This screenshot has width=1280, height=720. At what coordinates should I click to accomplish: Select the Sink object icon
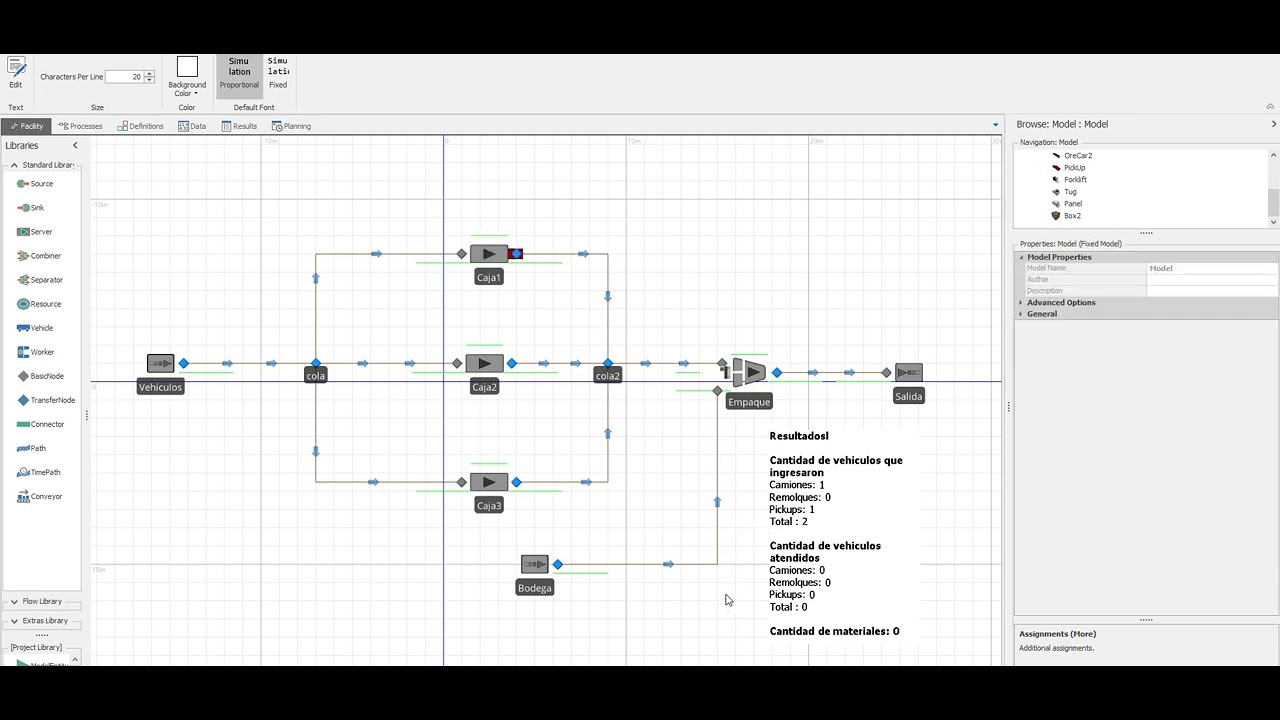(x=23, y=208)
